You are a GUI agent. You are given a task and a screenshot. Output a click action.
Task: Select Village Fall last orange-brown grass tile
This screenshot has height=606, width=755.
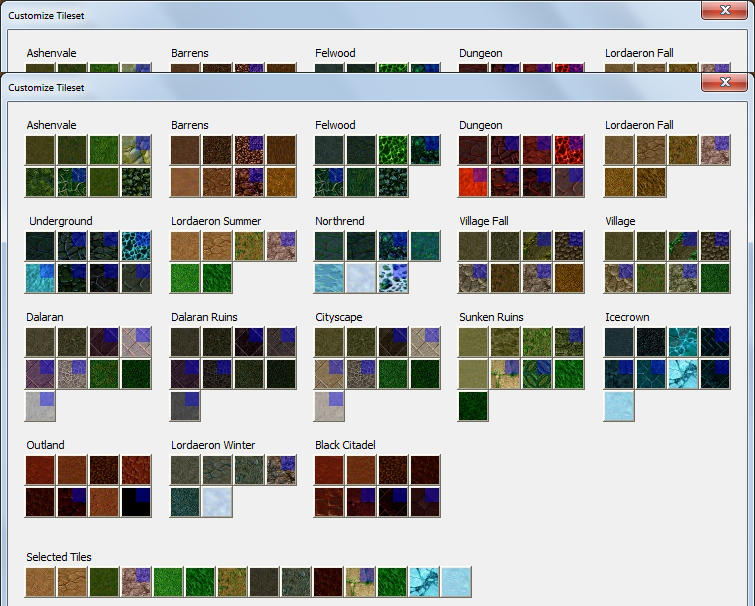point(569,278)
